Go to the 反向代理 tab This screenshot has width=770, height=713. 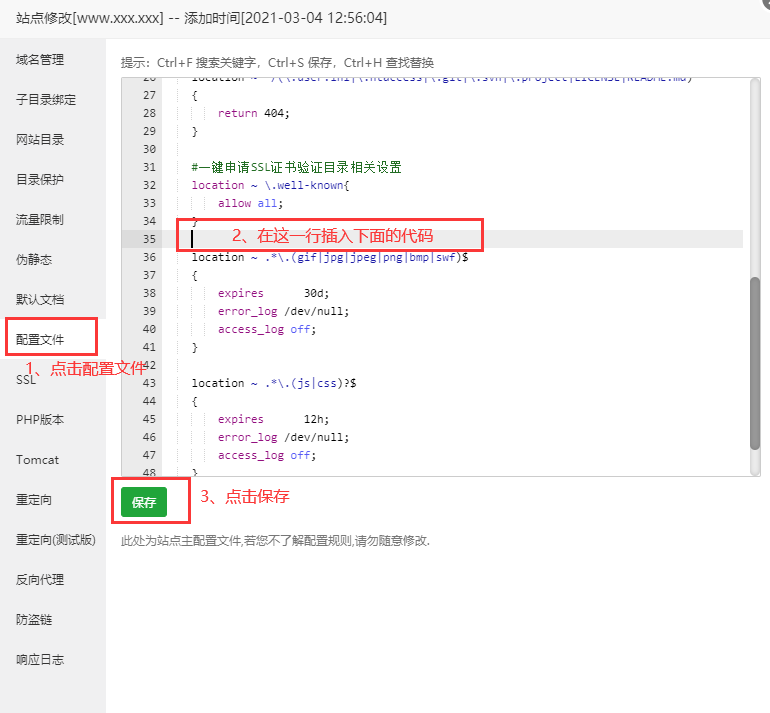pyautogui.click(x=40, y=580)
